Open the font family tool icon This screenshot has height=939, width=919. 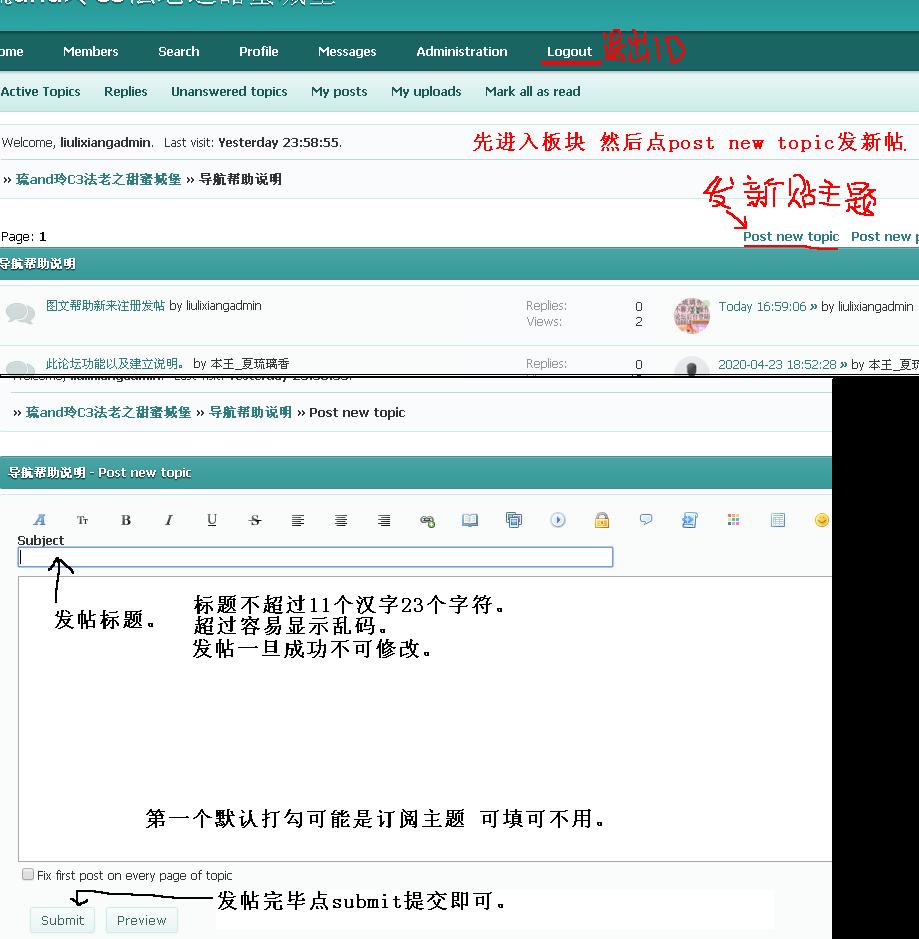click(x=40, y=520)
